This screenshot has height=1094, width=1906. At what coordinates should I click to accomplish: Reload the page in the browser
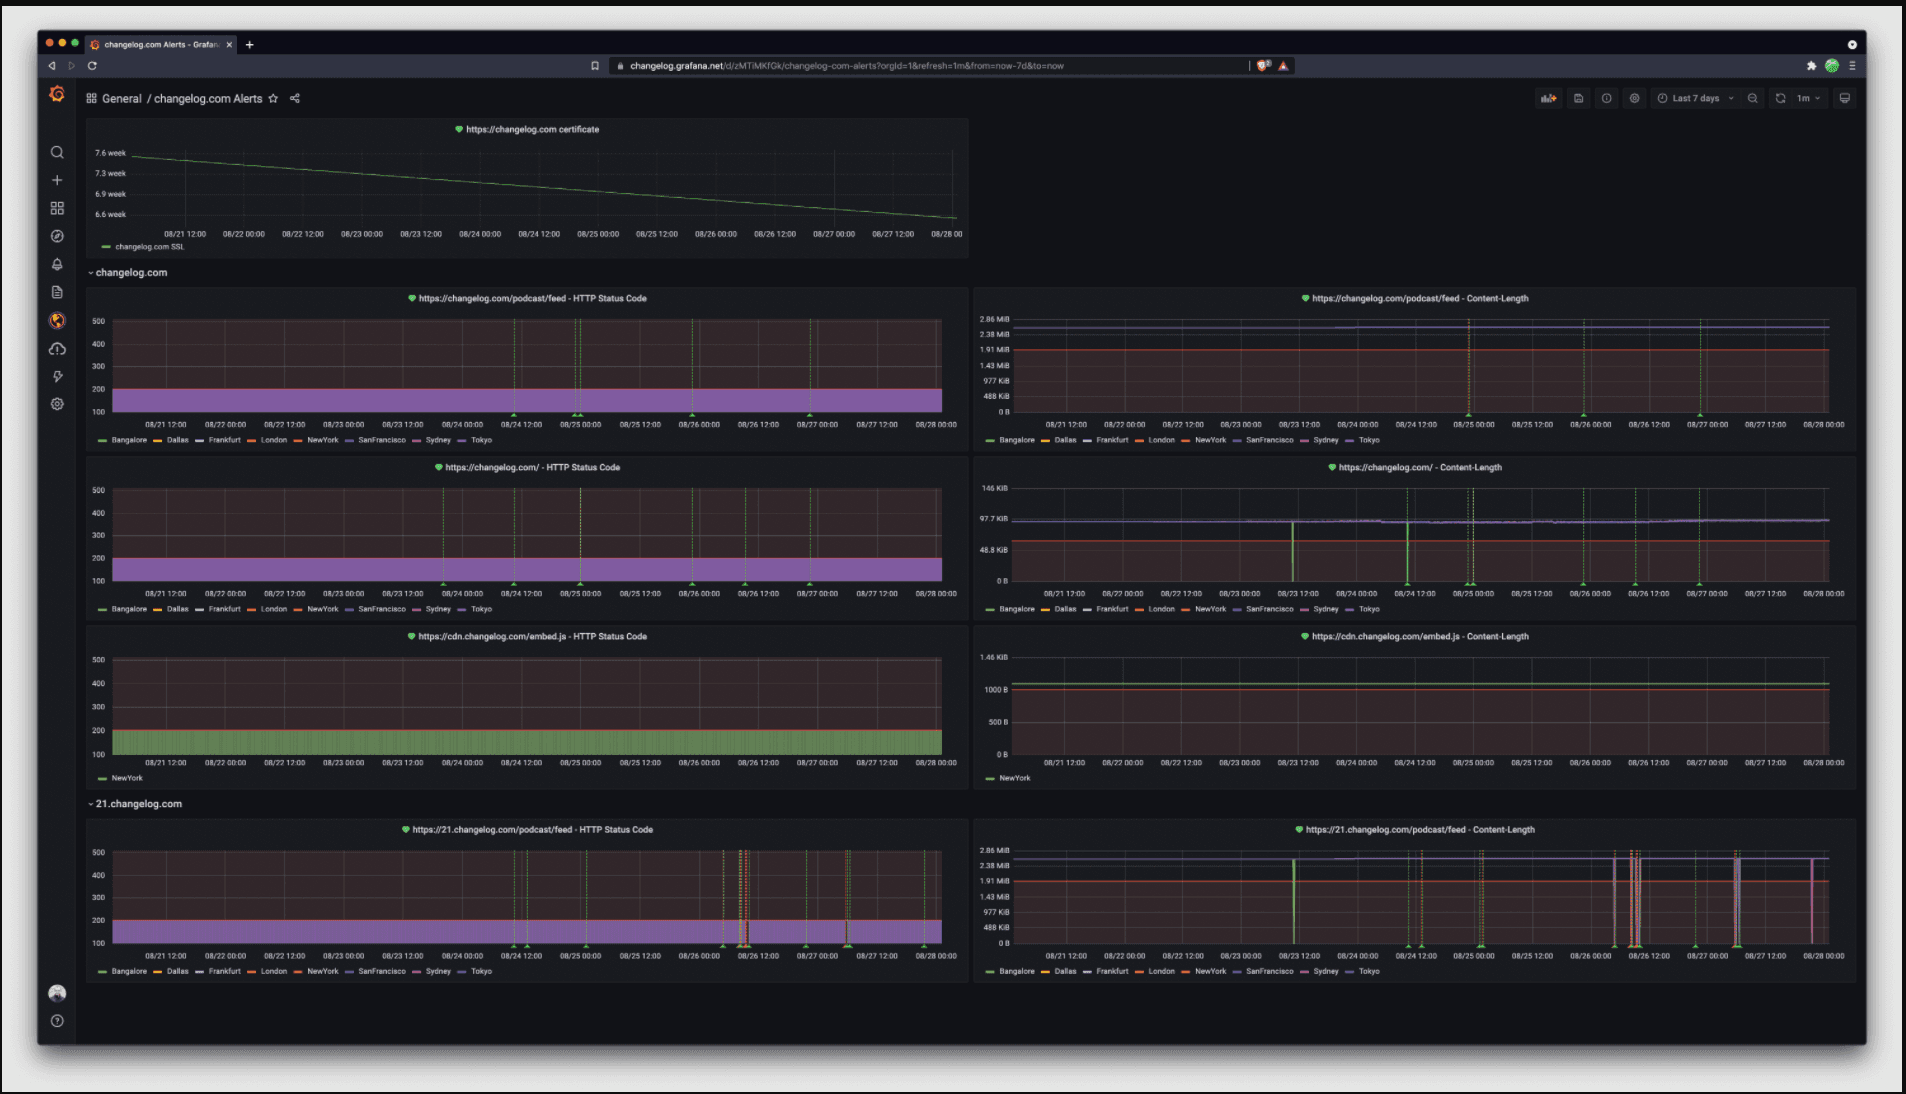(x=92, y=66)
